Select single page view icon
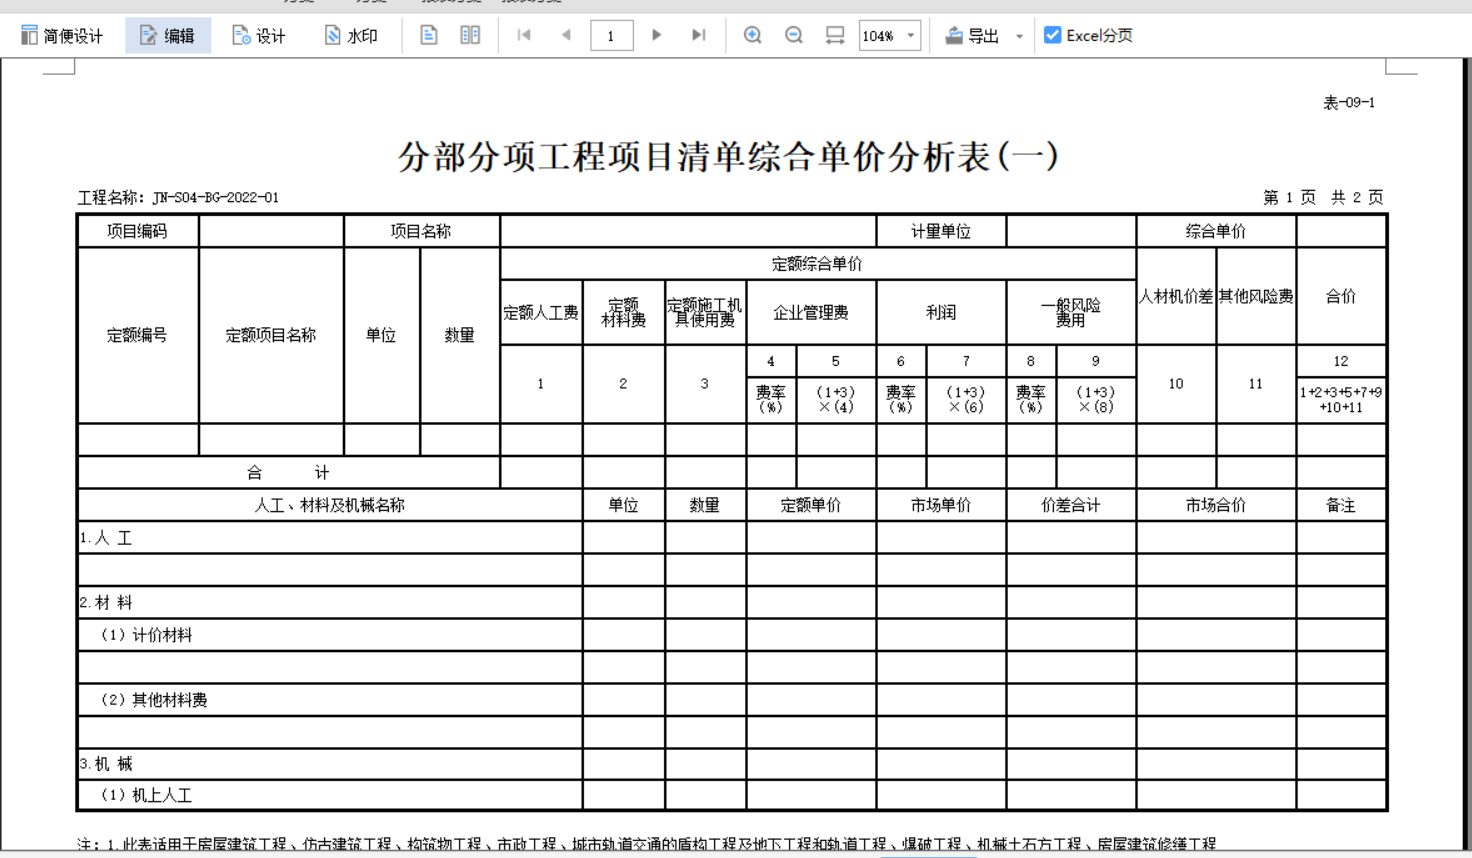This screenshot has height=858, width=1472. click(x=428, y=35)
